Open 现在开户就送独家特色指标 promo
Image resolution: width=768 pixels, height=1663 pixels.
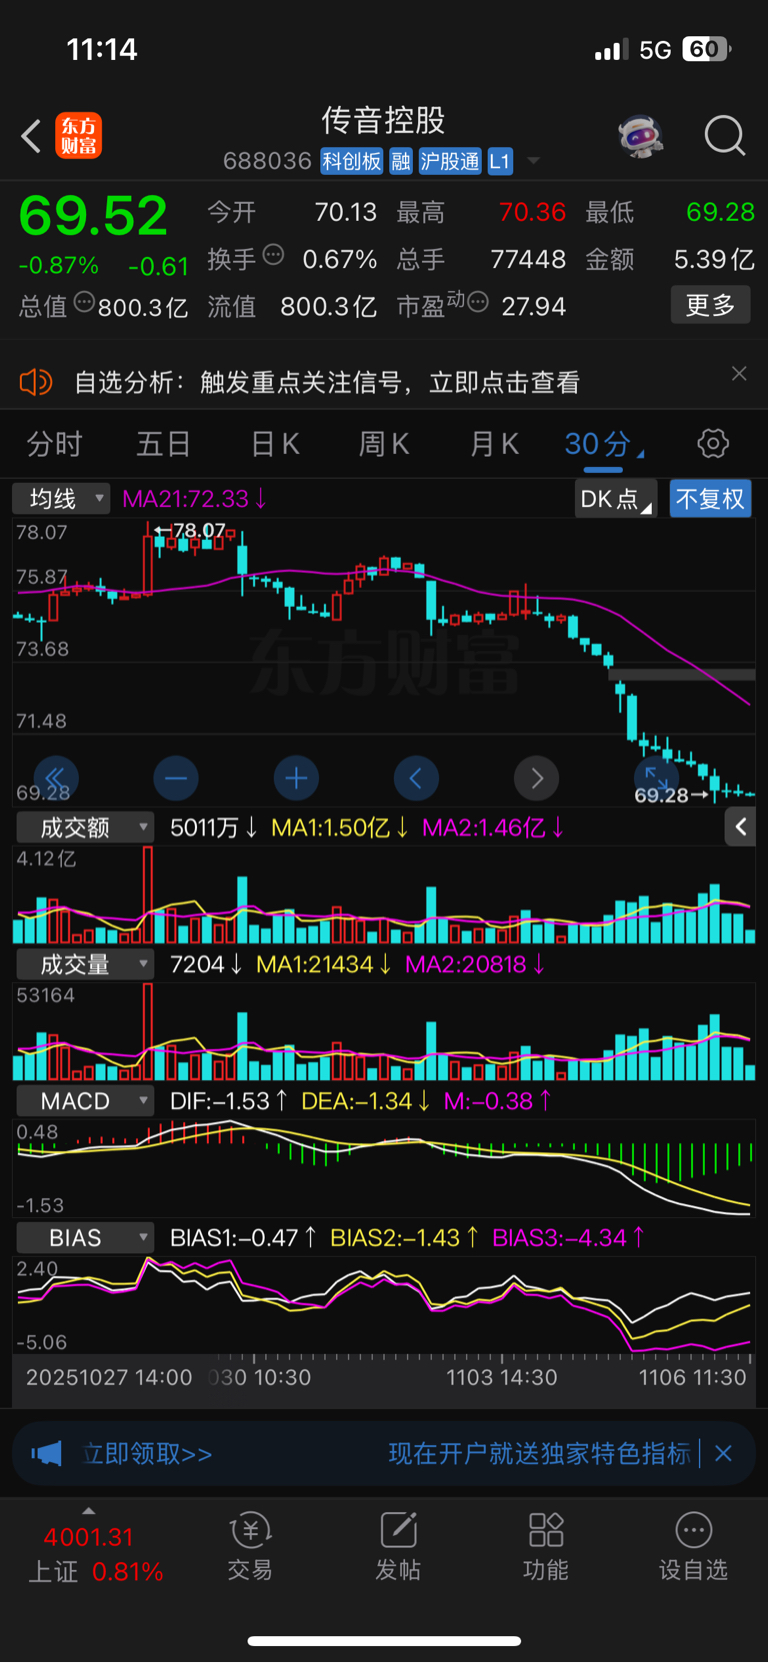540,1453
